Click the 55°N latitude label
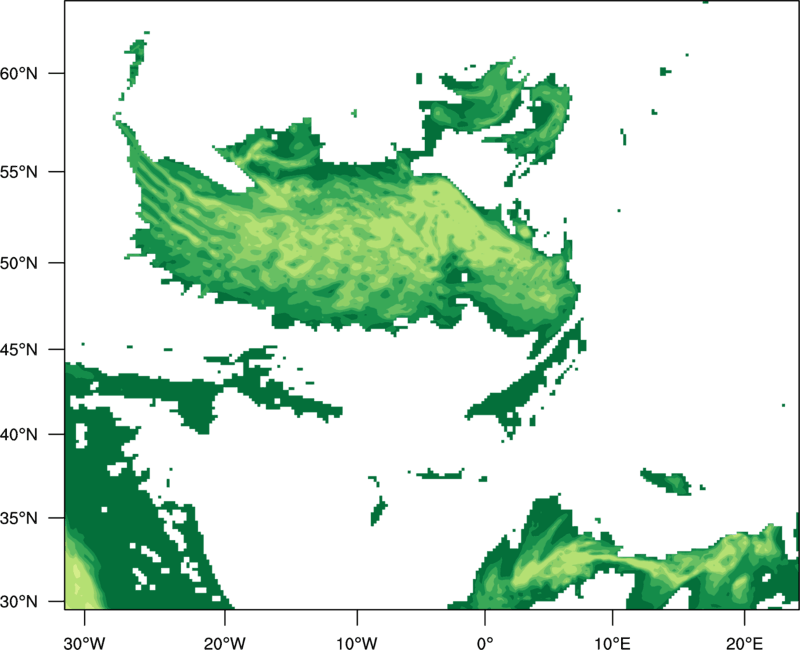Viewport: 800px width, 650px height. (x=19, y=172)
